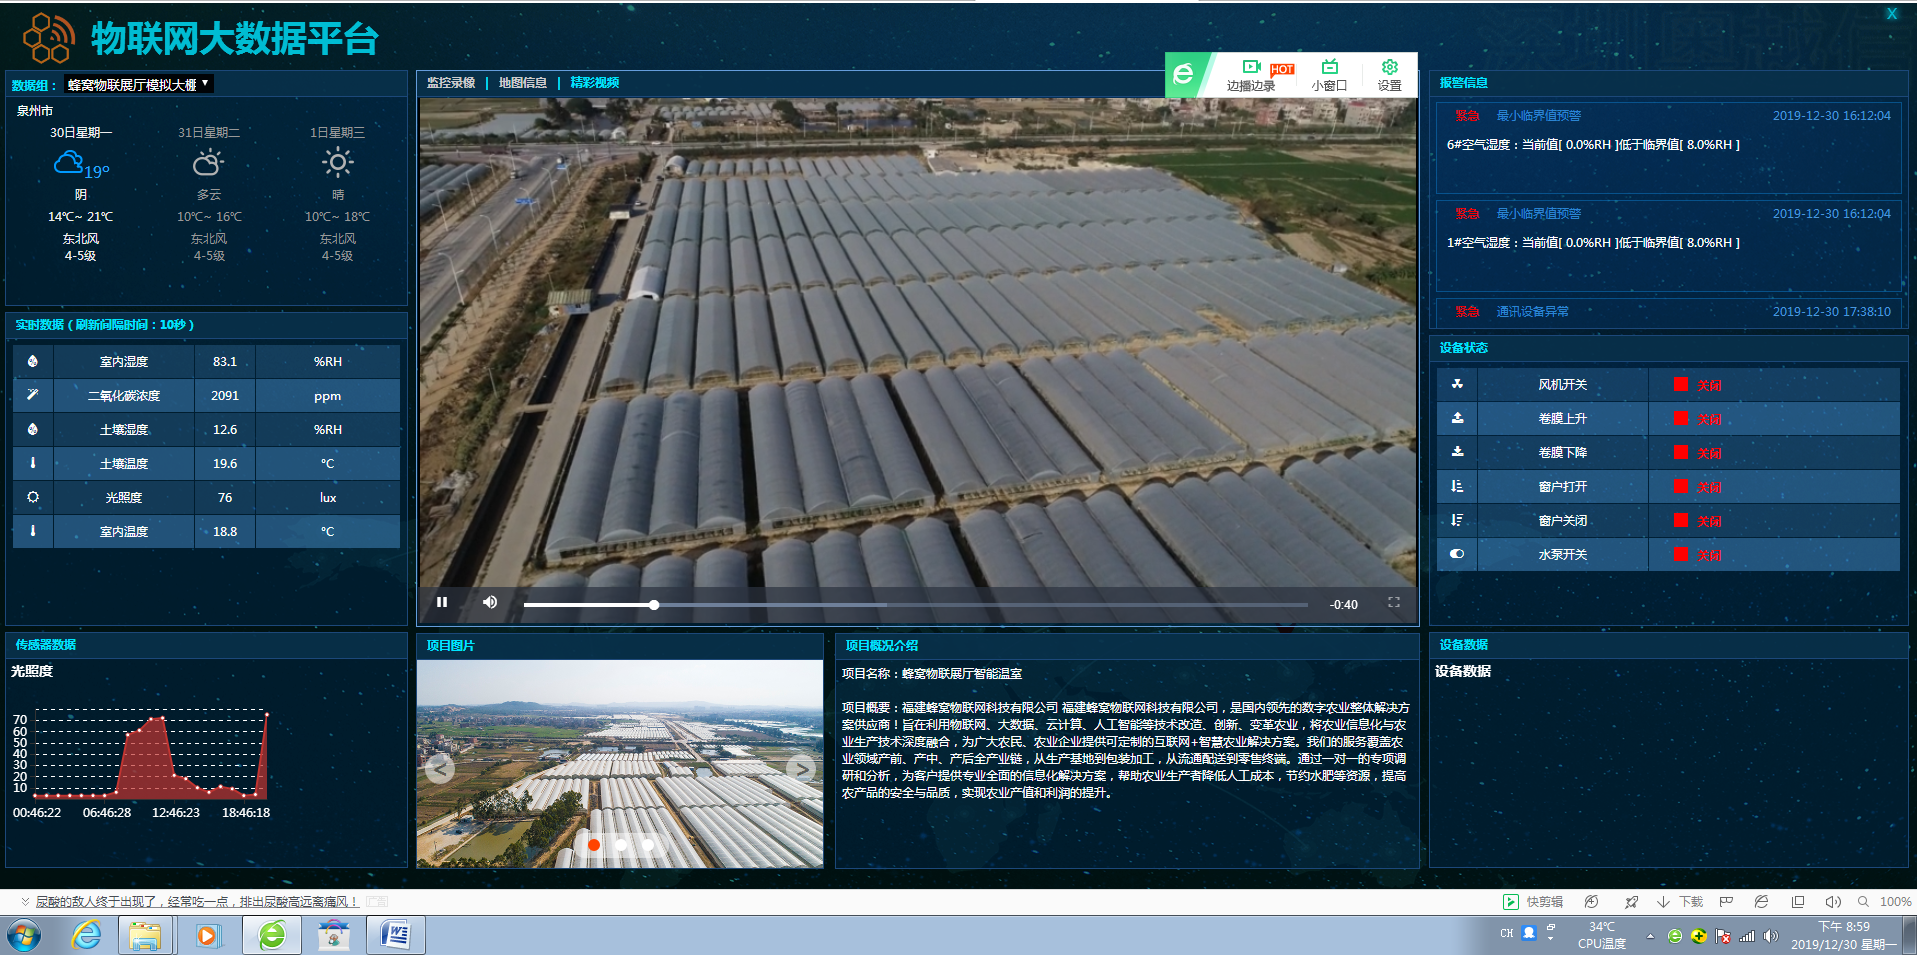This screenshot has width=1917, height=955.
Task: Click the 边播边录 record-while-playing icon
Action: tap(1251, 67)
